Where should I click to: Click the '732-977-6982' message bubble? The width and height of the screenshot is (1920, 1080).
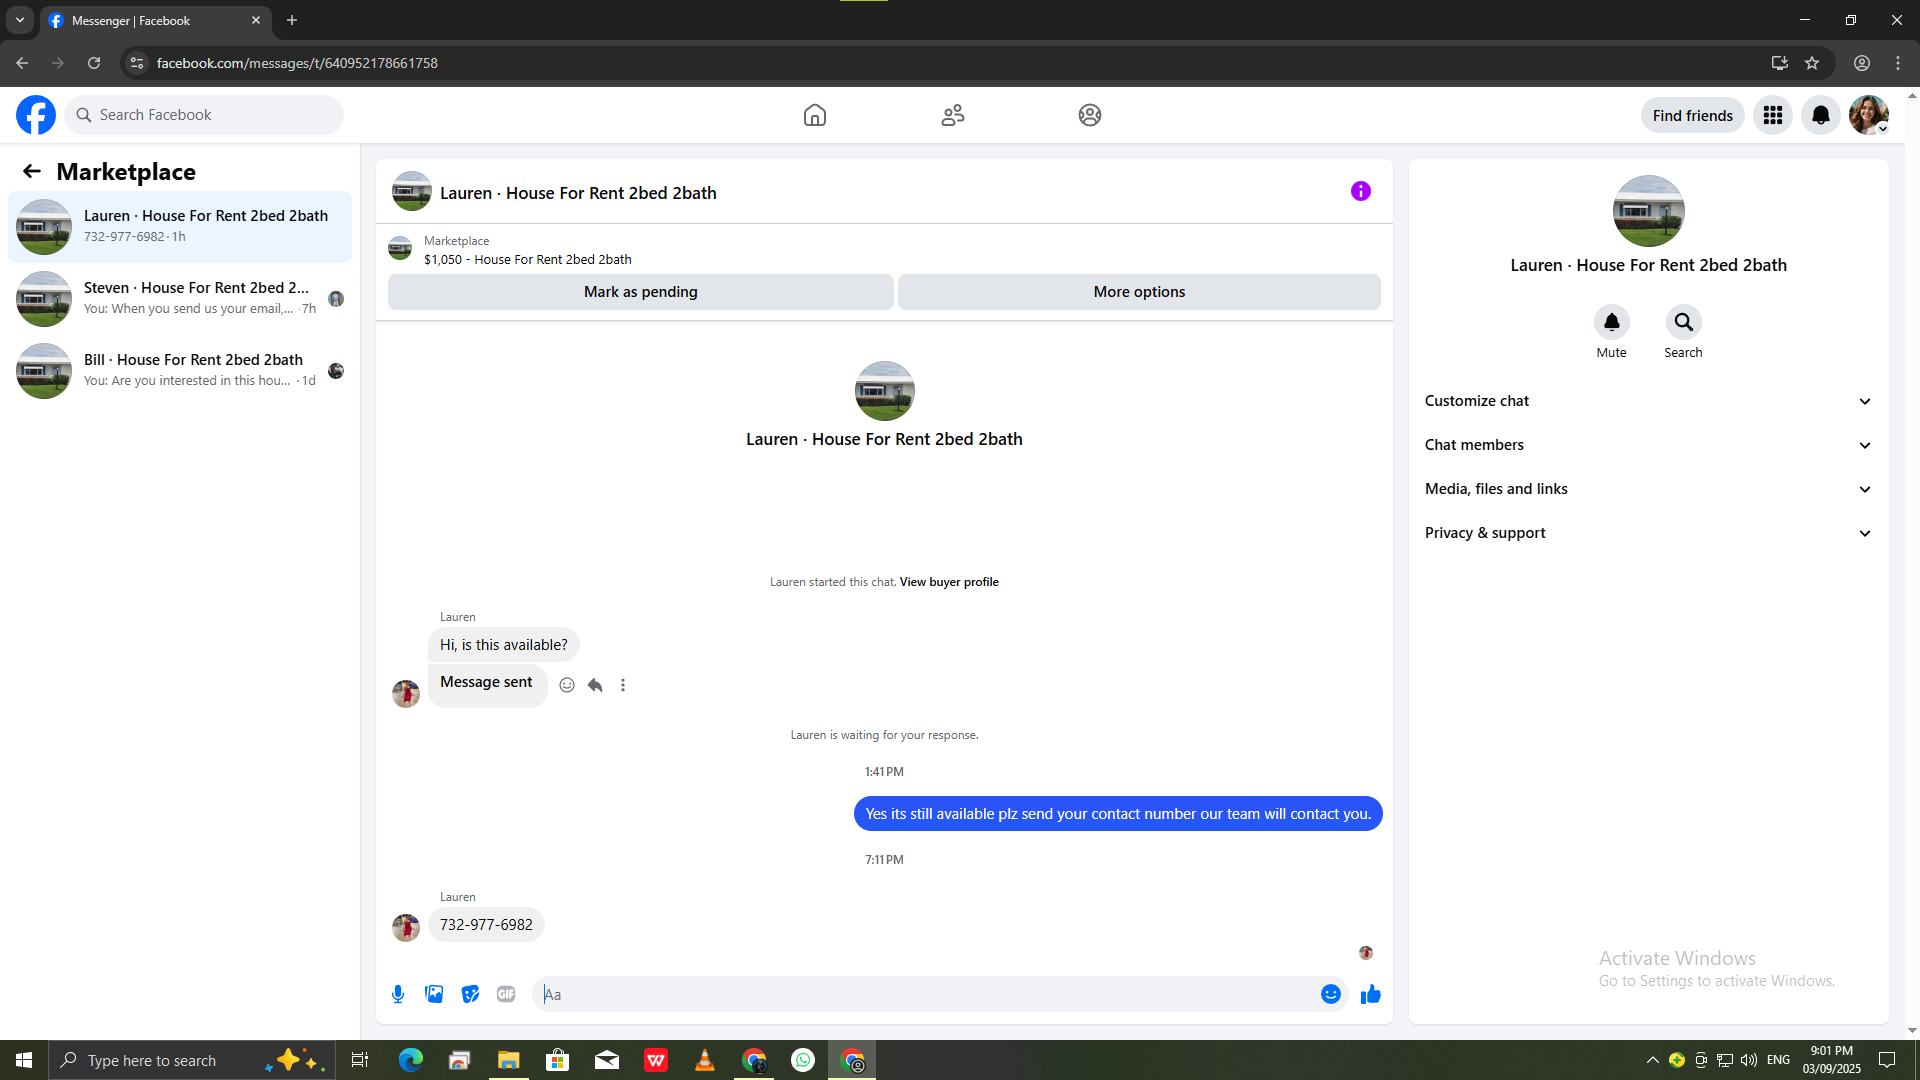click(486, 925)
